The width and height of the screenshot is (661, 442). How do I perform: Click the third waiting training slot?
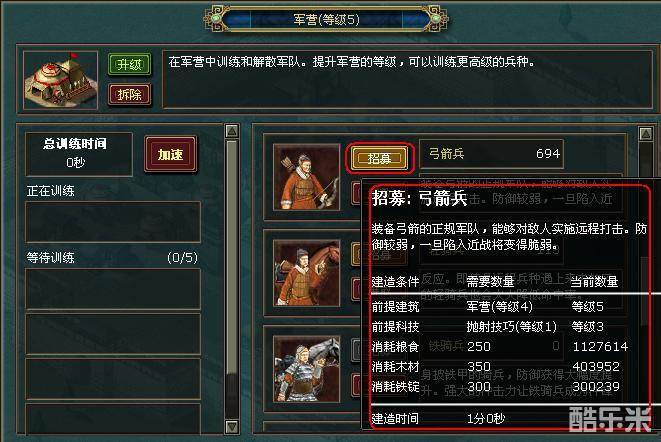pos(113,379)
